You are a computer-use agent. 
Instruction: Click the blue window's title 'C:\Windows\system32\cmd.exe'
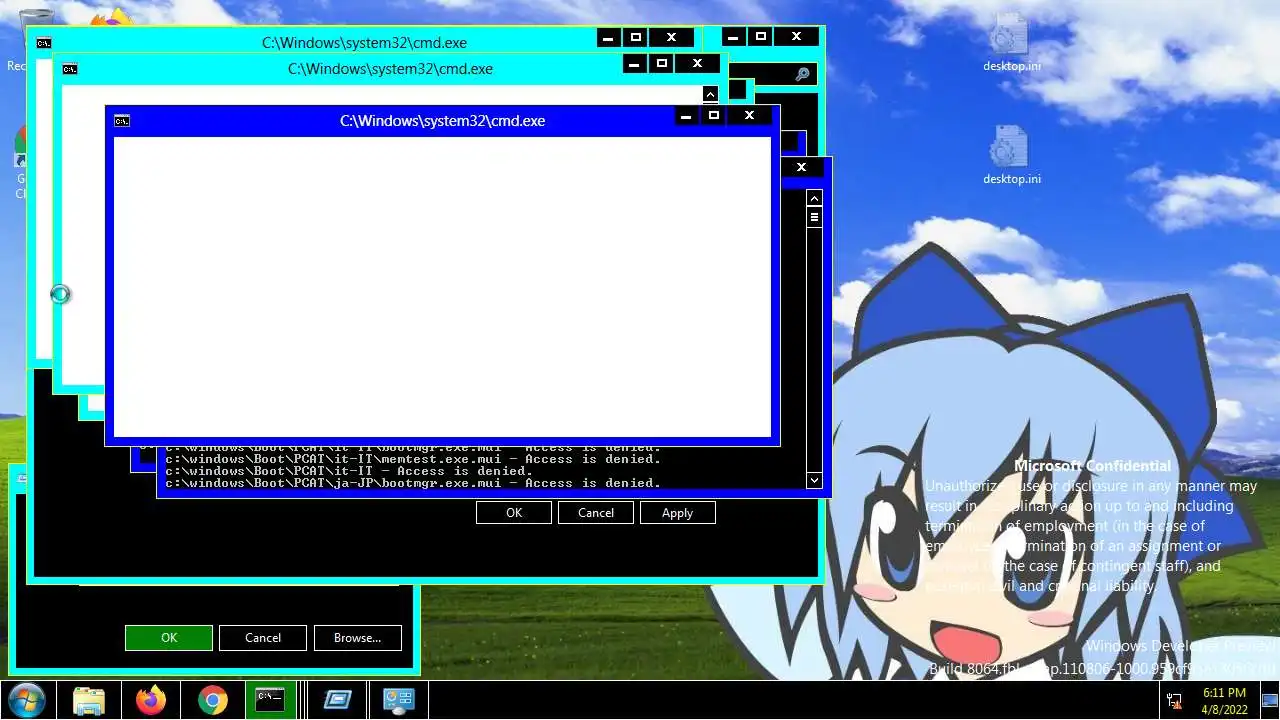pos(442,121)
